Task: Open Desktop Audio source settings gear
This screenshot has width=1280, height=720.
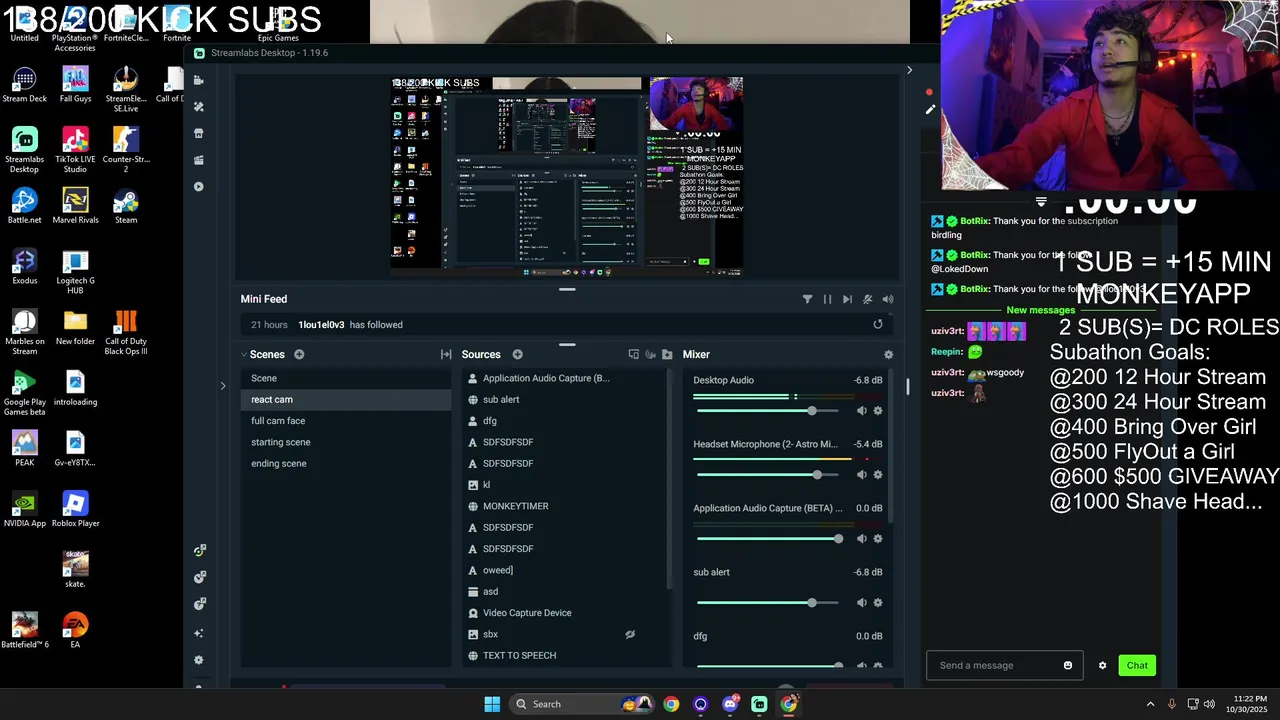Action: pyautogui.click(x=878, y=411)
